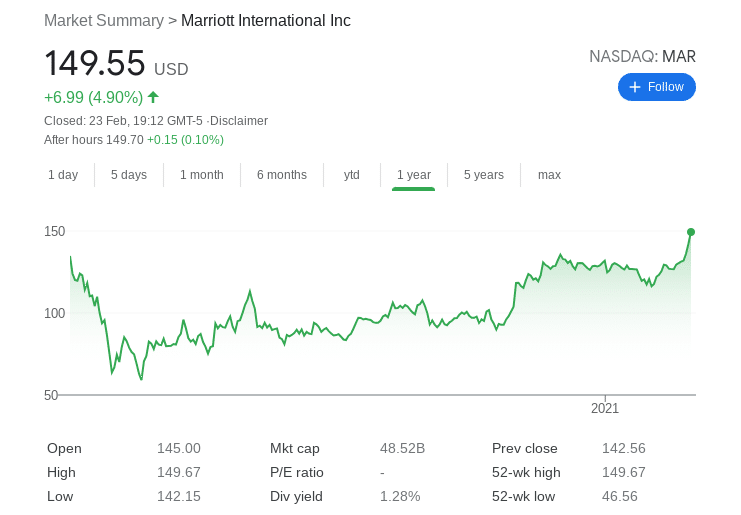
Task: Click the plus icon on Follow button
Action: 635,87
